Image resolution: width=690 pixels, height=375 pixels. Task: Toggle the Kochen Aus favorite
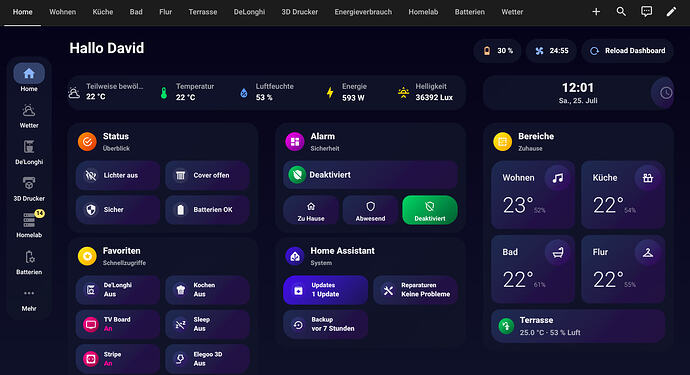(208, 290)
